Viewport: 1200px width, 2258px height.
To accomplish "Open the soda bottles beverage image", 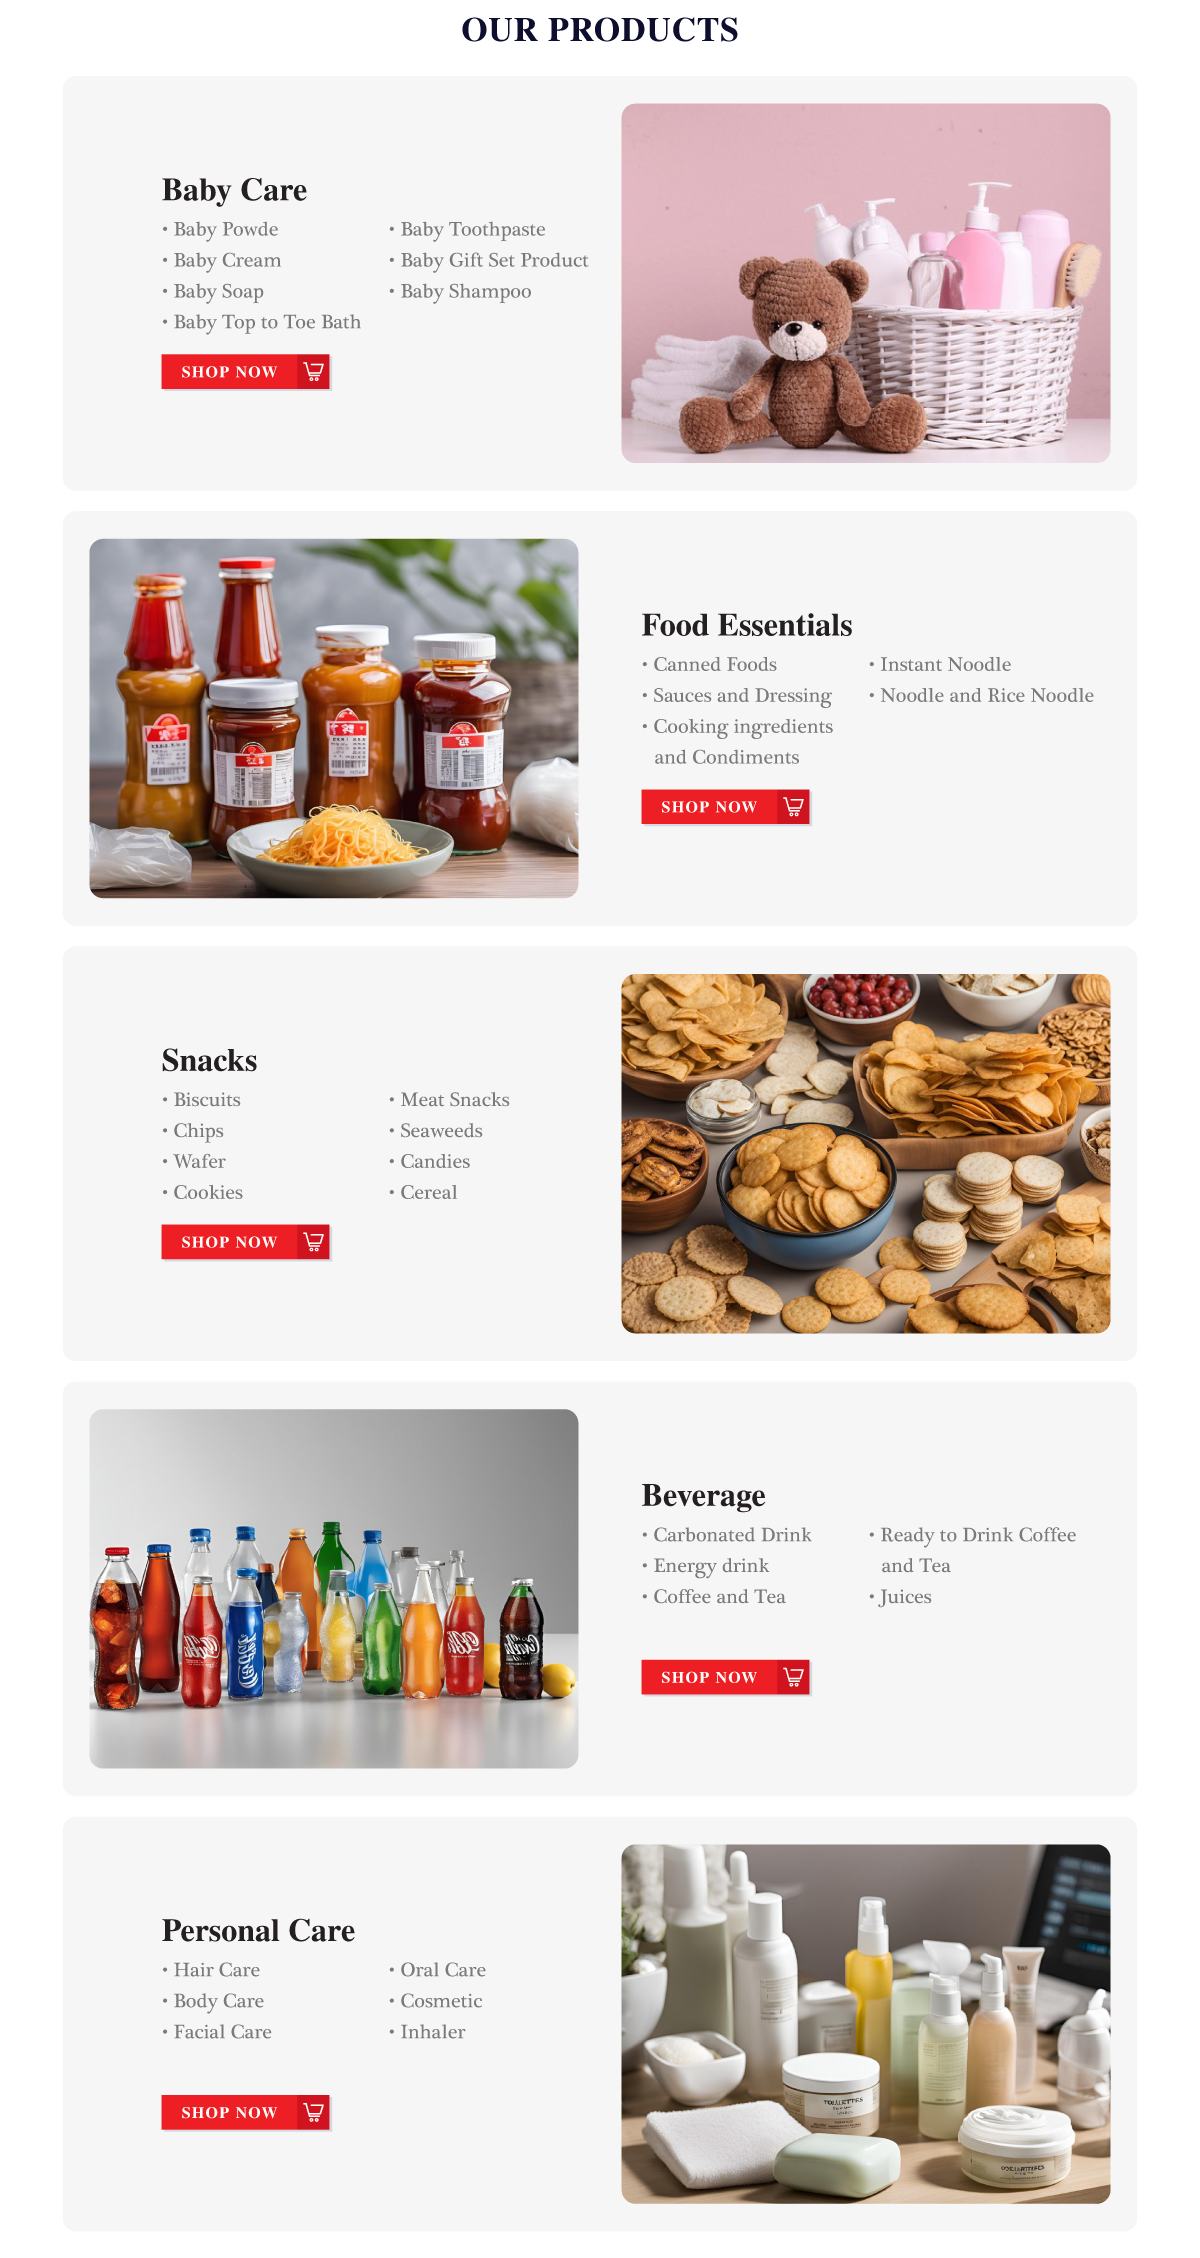I will pos(334,1588).
